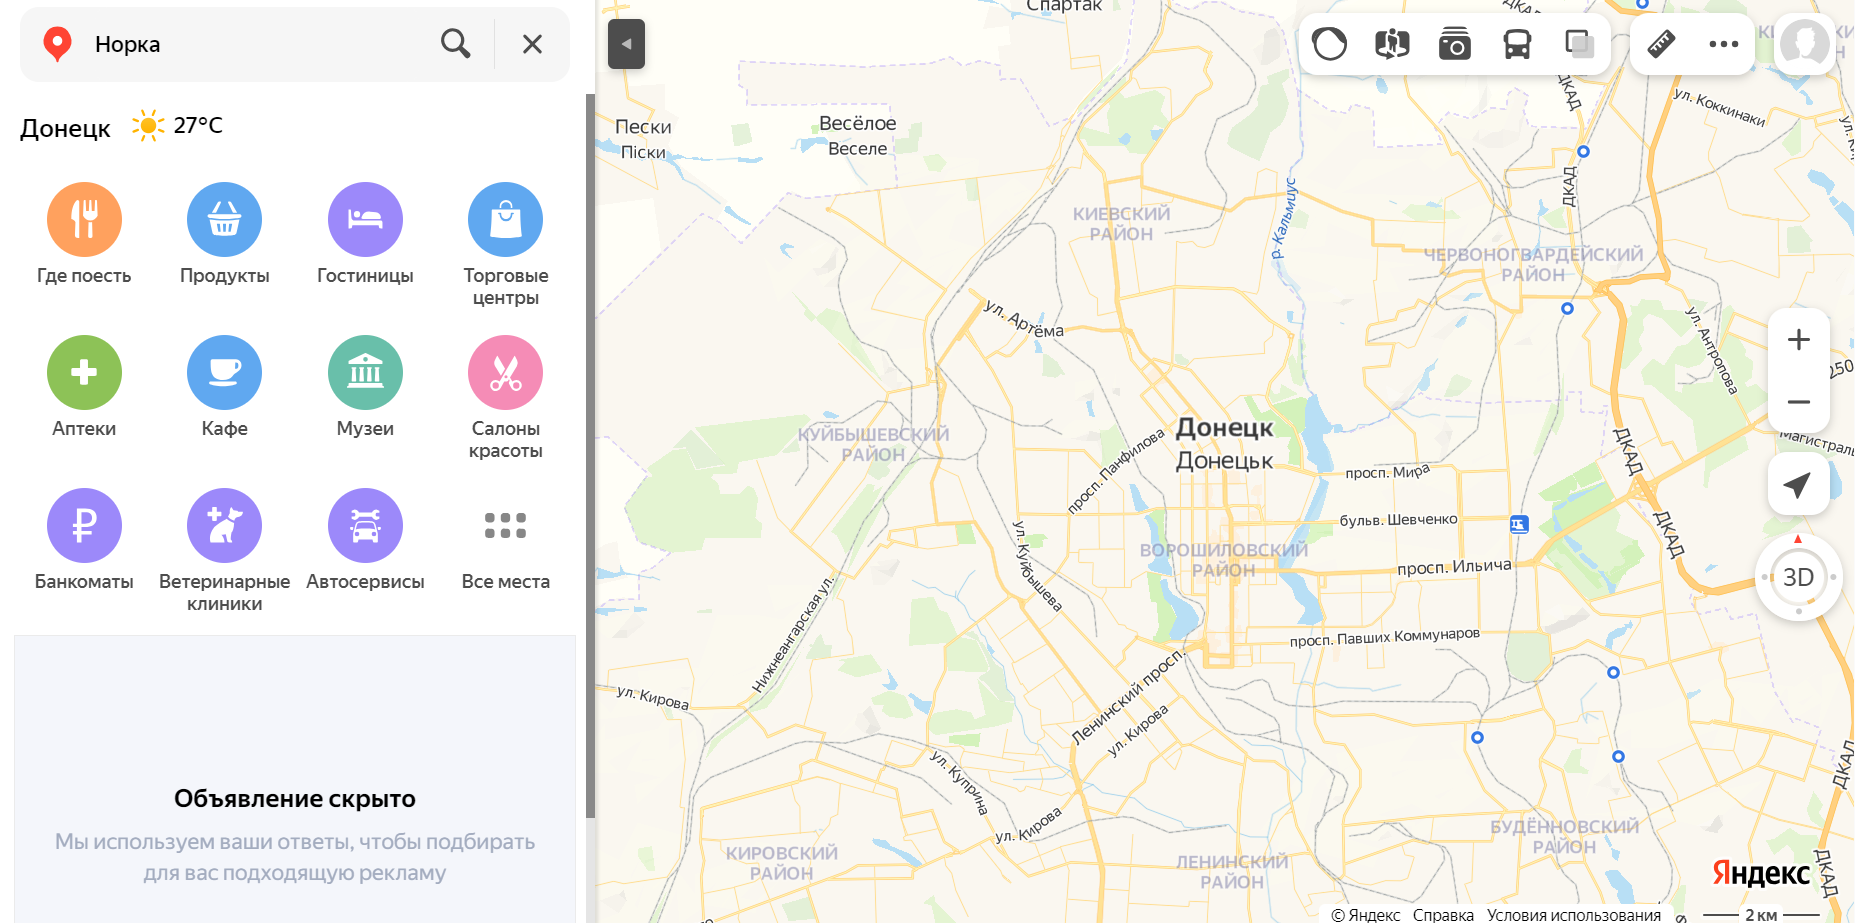1855x923 pixels.
Task: Open the Автосервисы category
Action: click(365, 540)
